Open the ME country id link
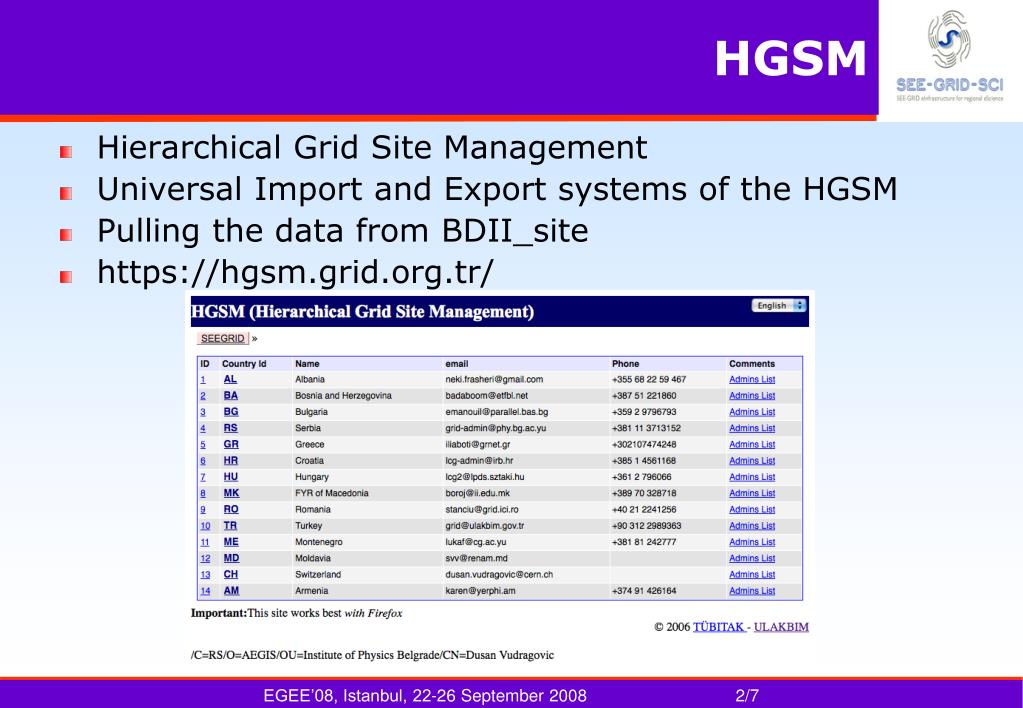 231,542
